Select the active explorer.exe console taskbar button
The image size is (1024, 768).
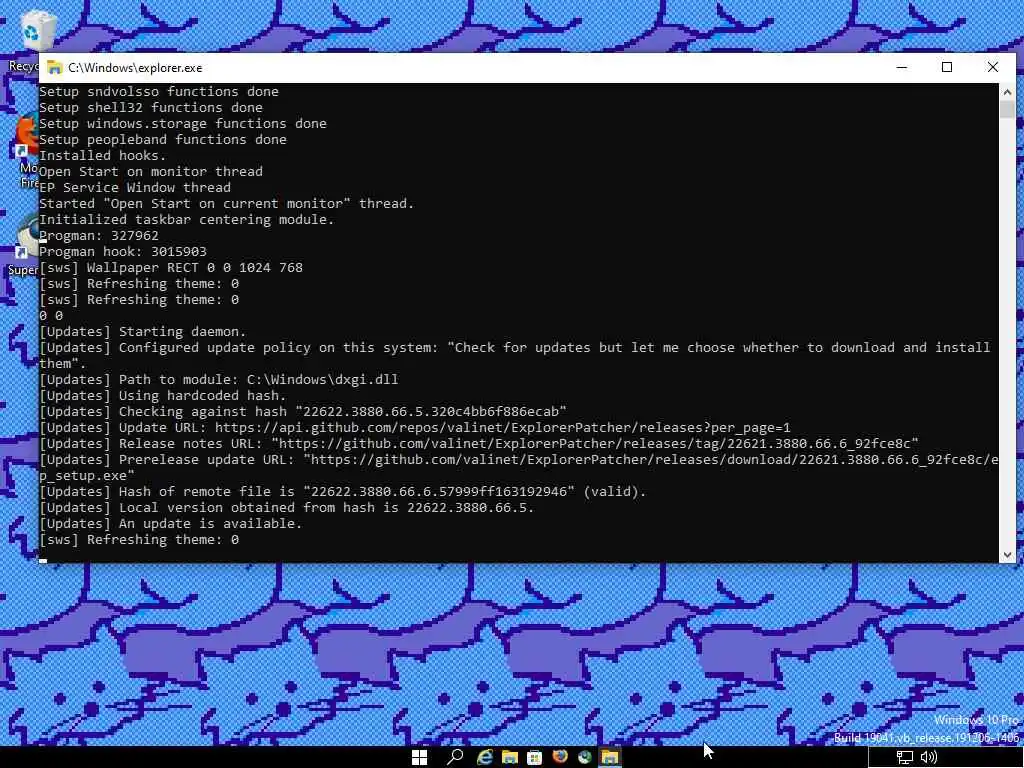point(610,757)
